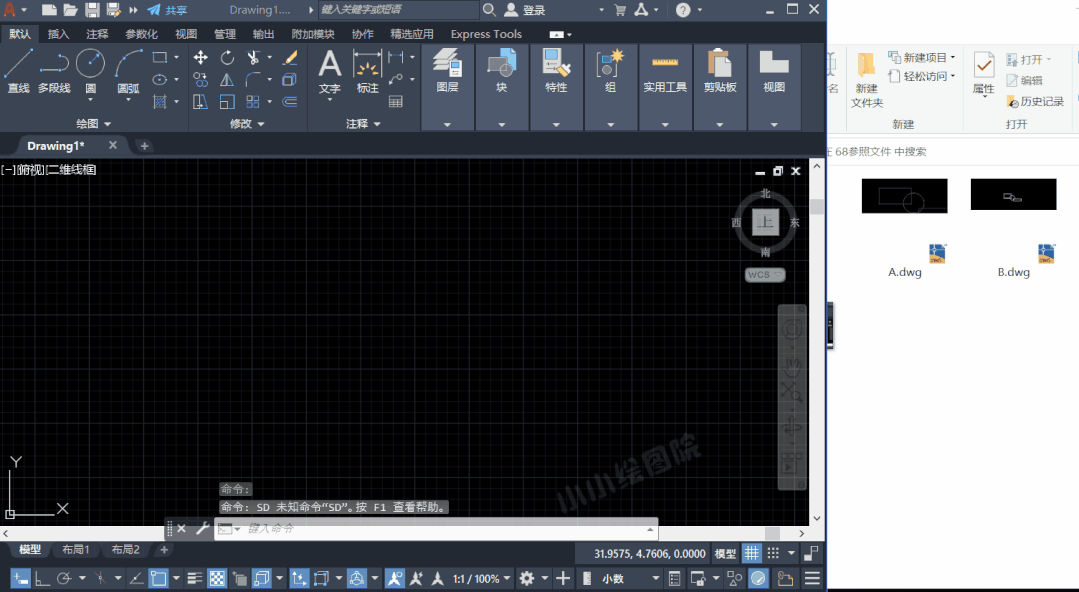
Task: Toggle hardware acceleration circle icon
Action: tap(758, 578)
